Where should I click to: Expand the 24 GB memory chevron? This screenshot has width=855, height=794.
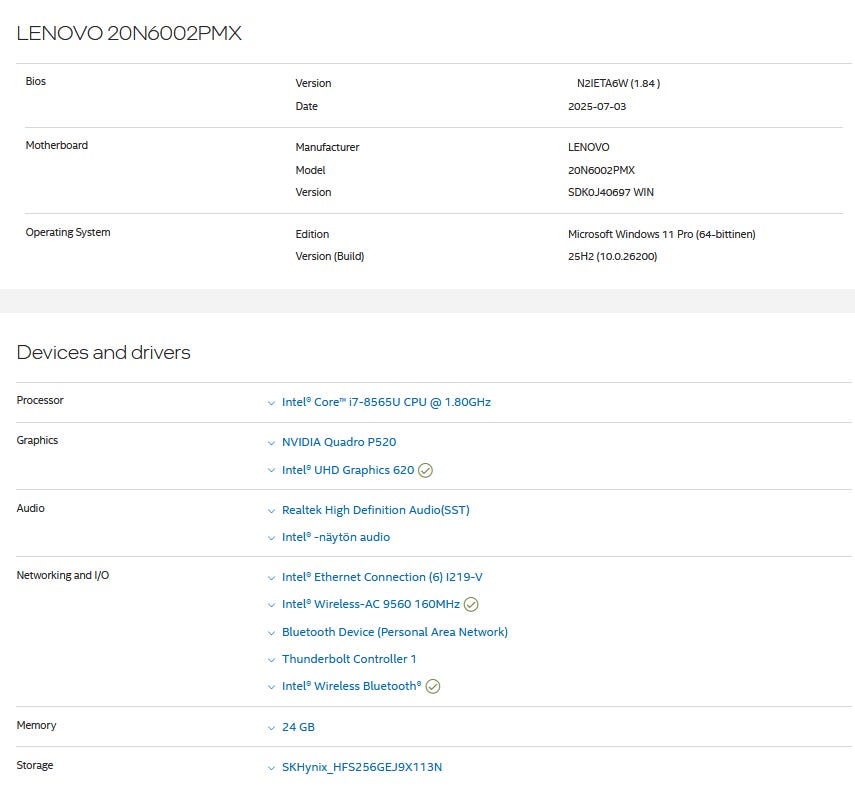tap(271, 727)
